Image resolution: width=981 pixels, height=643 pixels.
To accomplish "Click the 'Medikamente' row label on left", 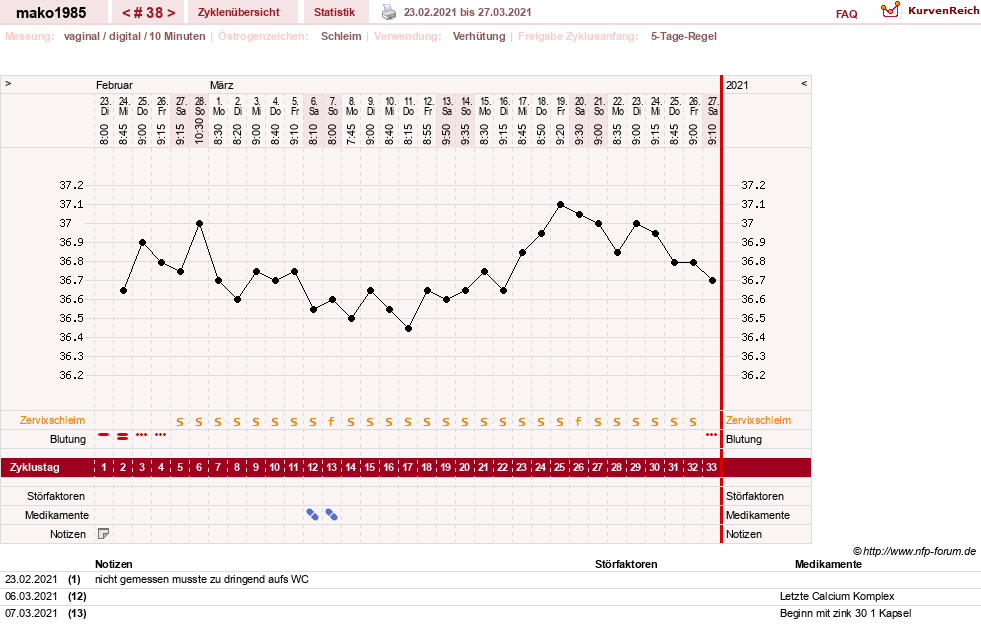I will 57,515.
